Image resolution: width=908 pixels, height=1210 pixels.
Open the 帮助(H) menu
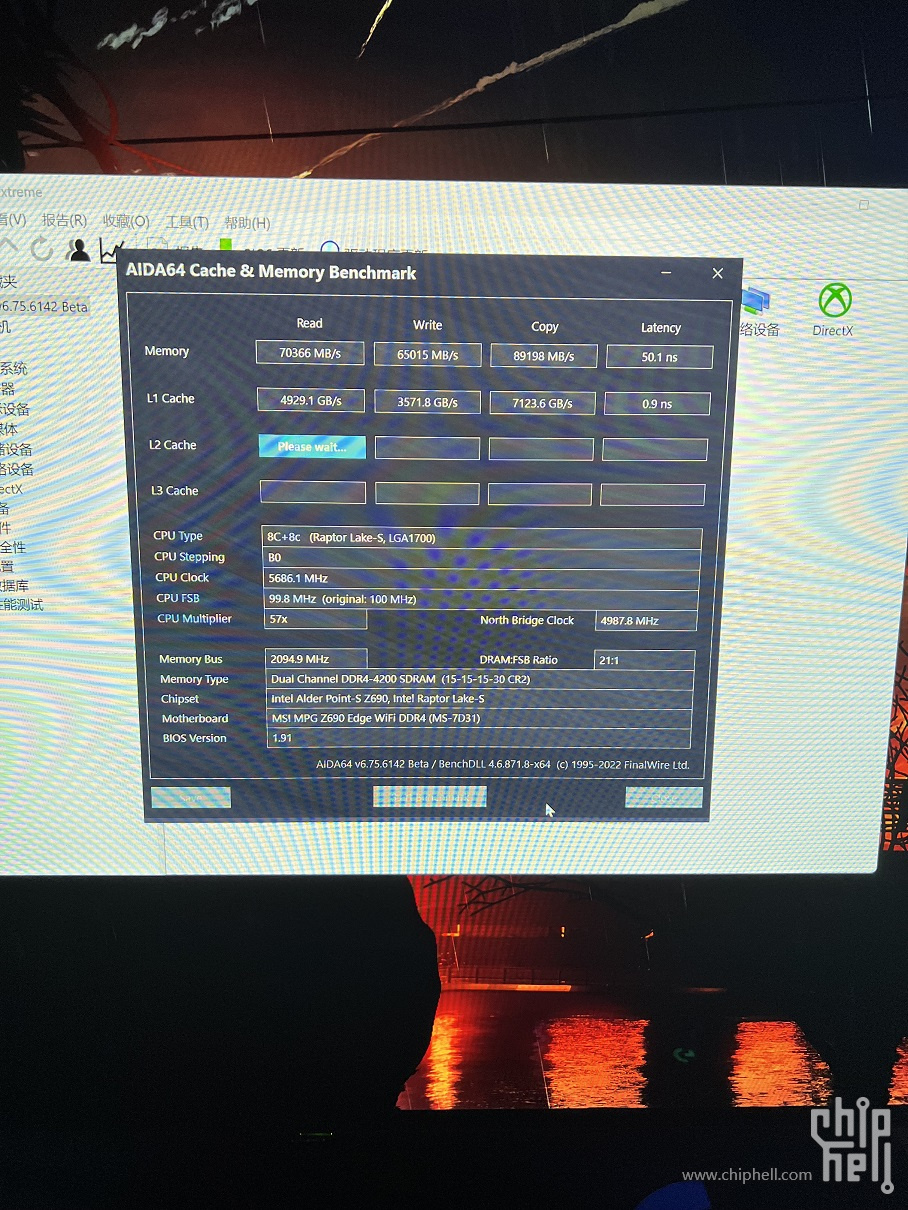coord(247,223)
